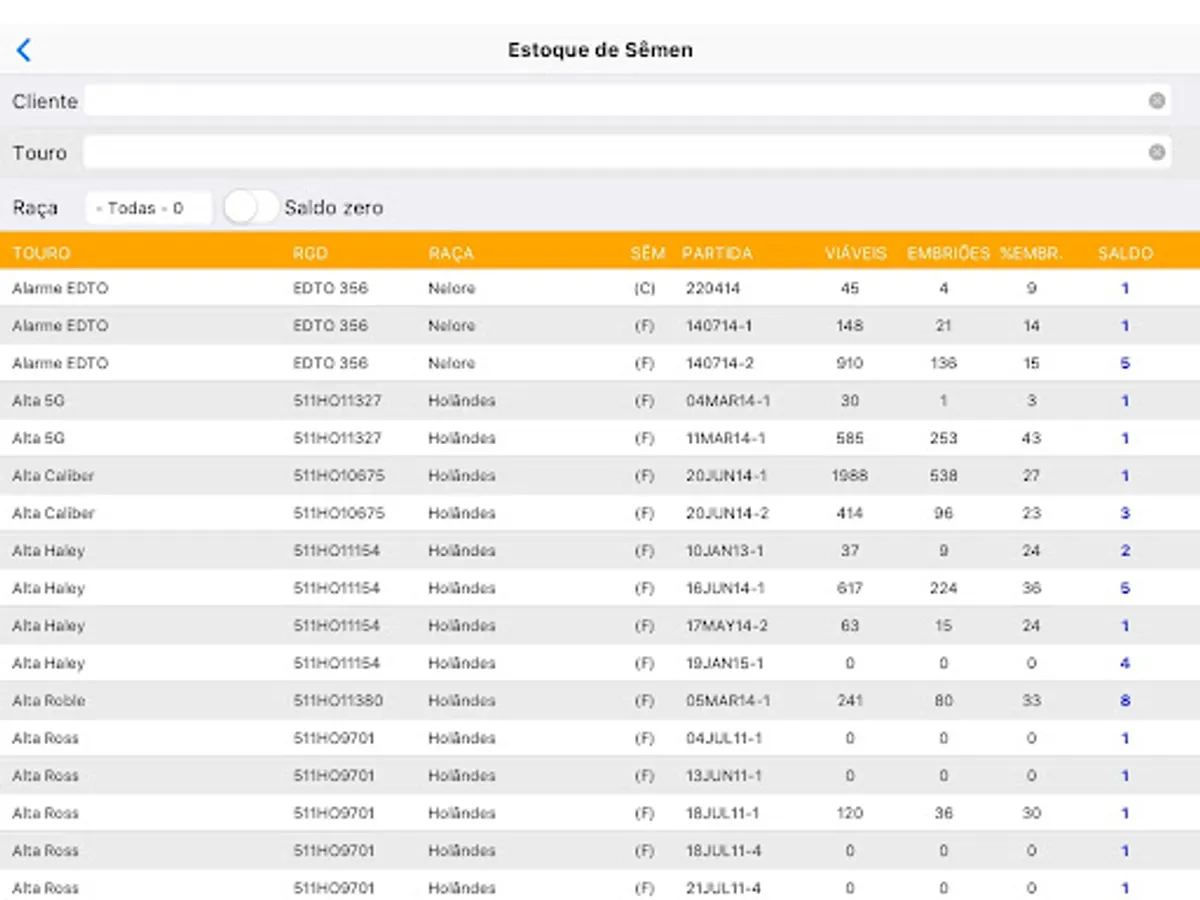Focus the Cliente input field
This screenshot has height=900, width=1200.
click(627, 101)
